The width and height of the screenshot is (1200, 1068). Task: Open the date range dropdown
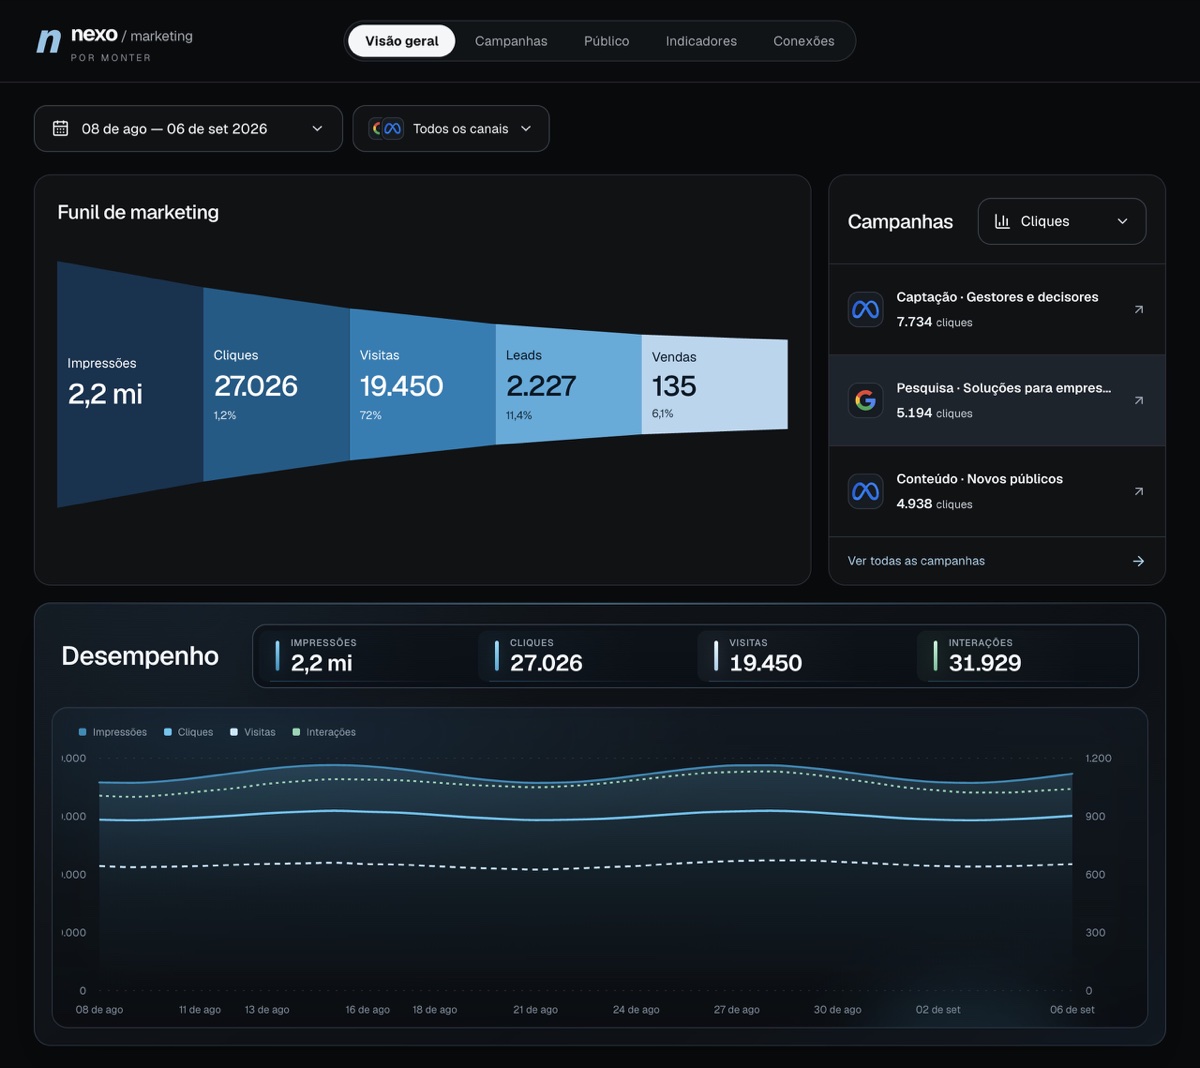pyautogui.click(x=188, y=128)
